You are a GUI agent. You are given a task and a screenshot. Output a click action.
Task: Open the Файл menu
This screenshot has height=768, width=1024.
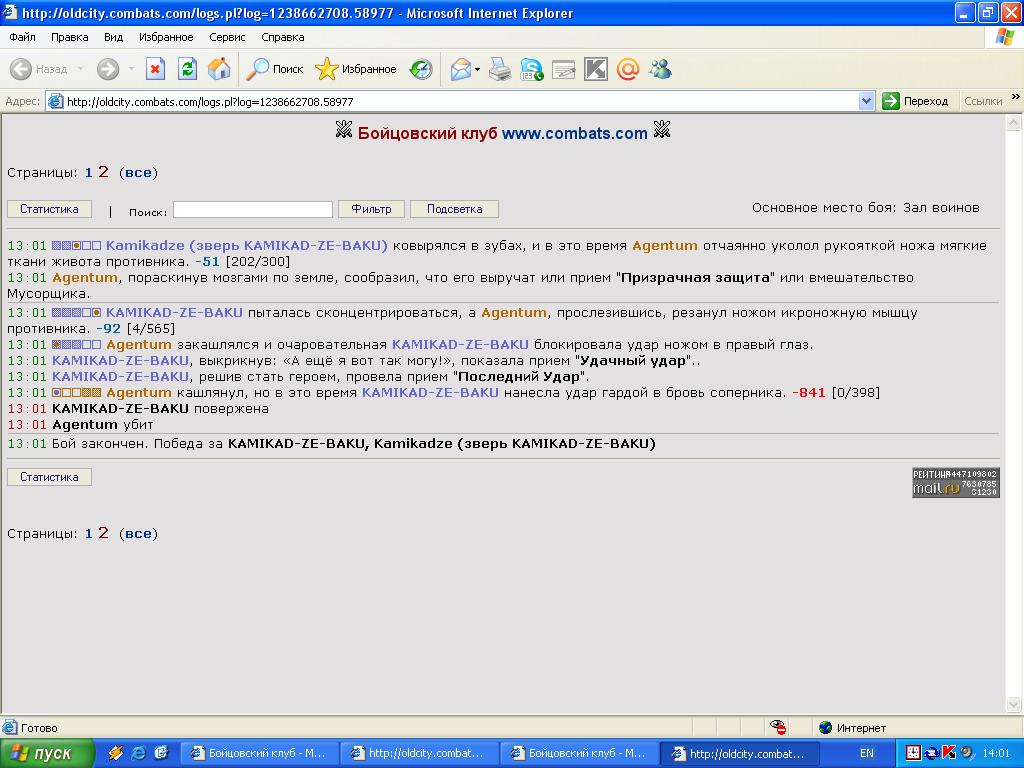(23, 37)
